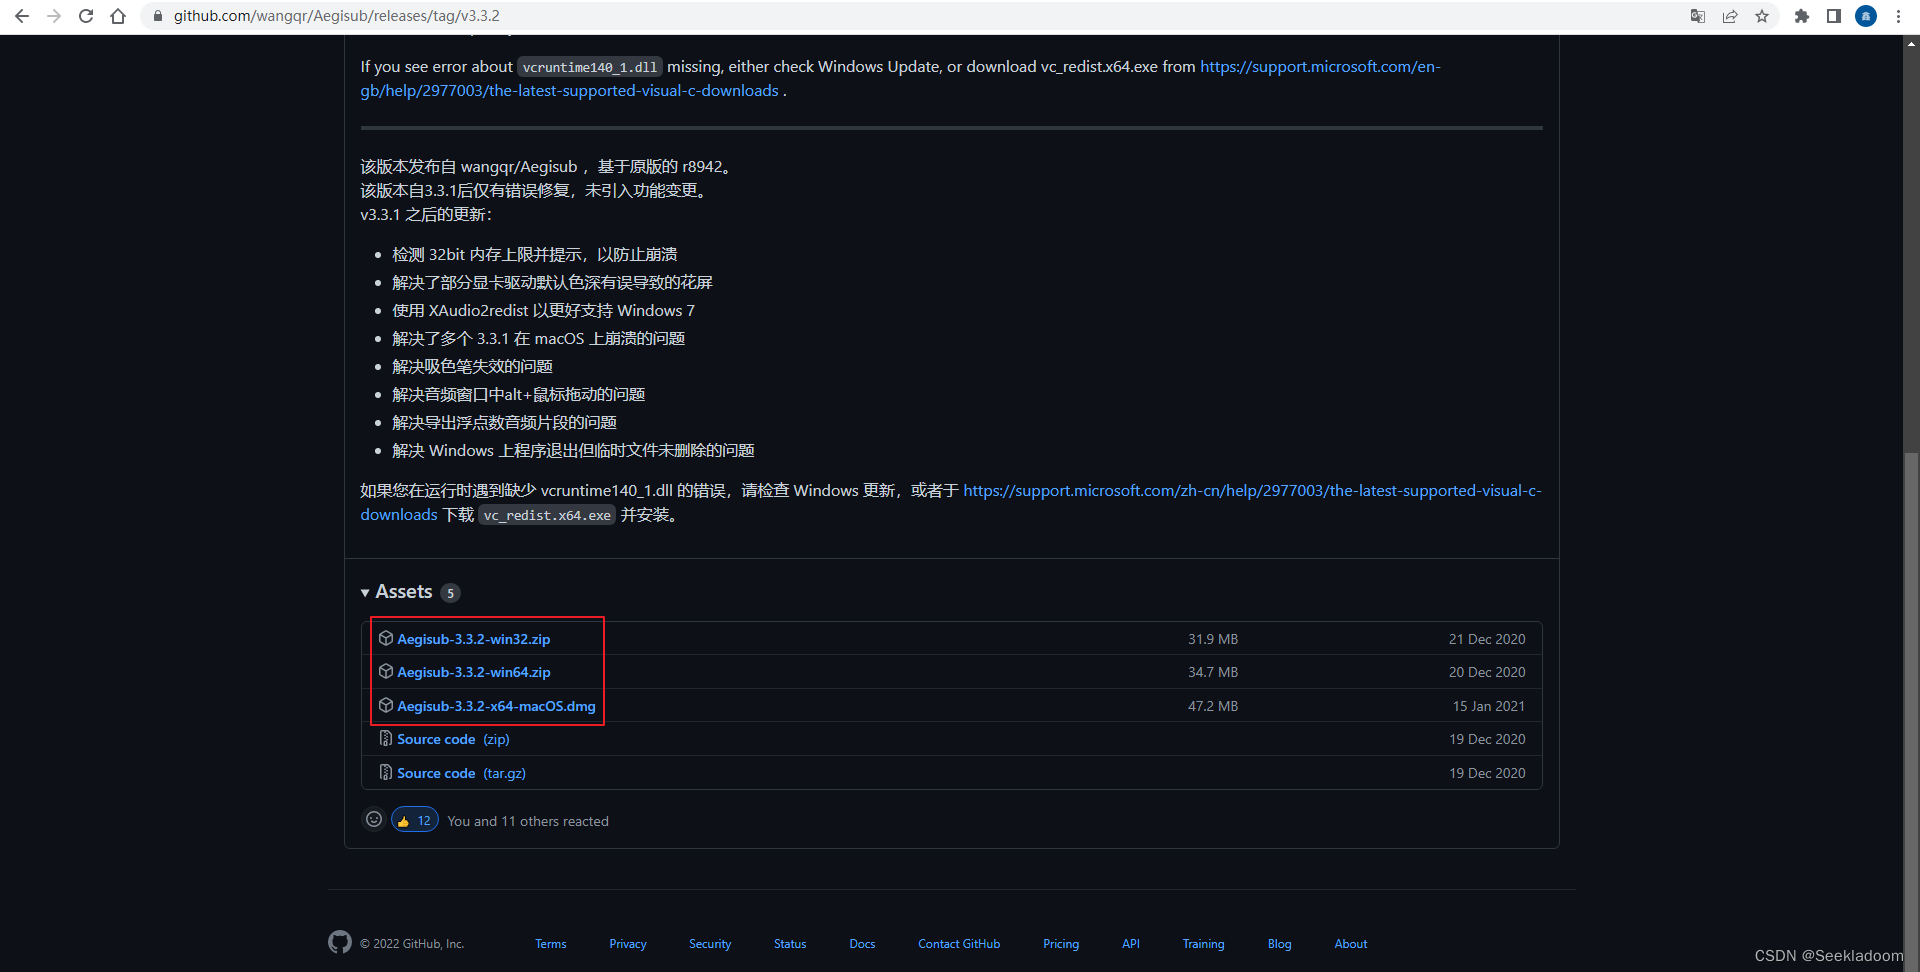Open the extensions puzzle icon
The width and height of the screenshot is (1920, 972).
click(1802, 16)
